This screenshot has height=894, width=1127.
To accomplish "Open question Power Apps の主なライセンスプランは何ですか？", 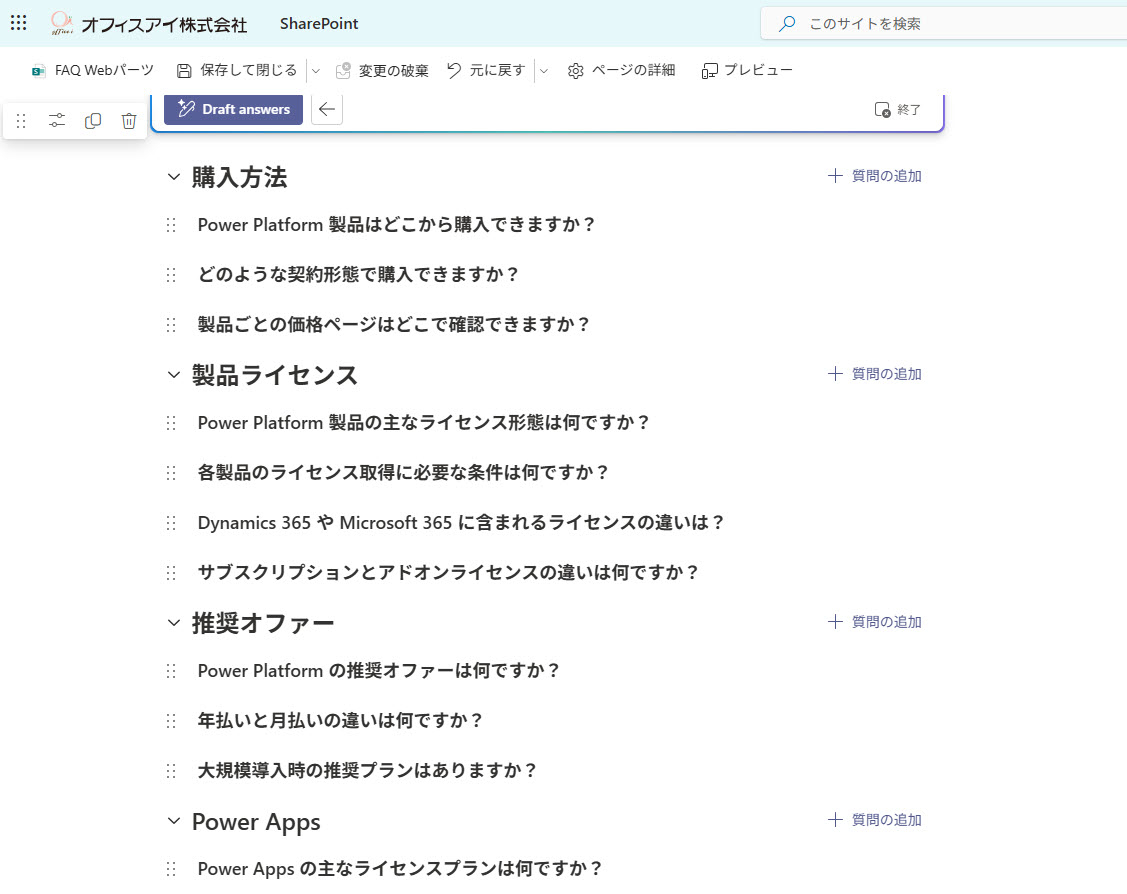I will pos(400,869).
